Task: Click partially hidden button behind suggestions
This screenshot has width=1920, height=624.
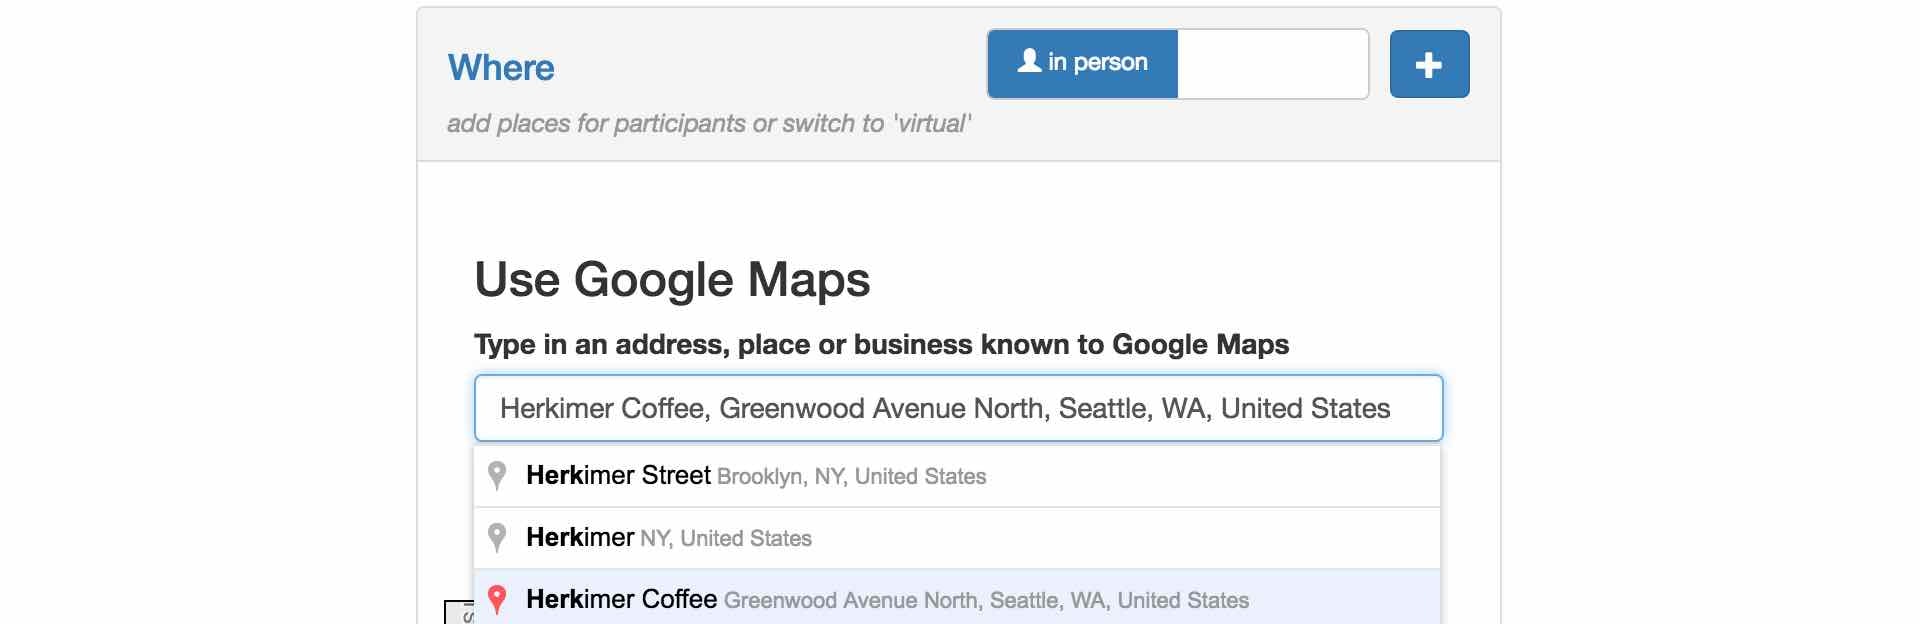Action: [x=459, y=612]
